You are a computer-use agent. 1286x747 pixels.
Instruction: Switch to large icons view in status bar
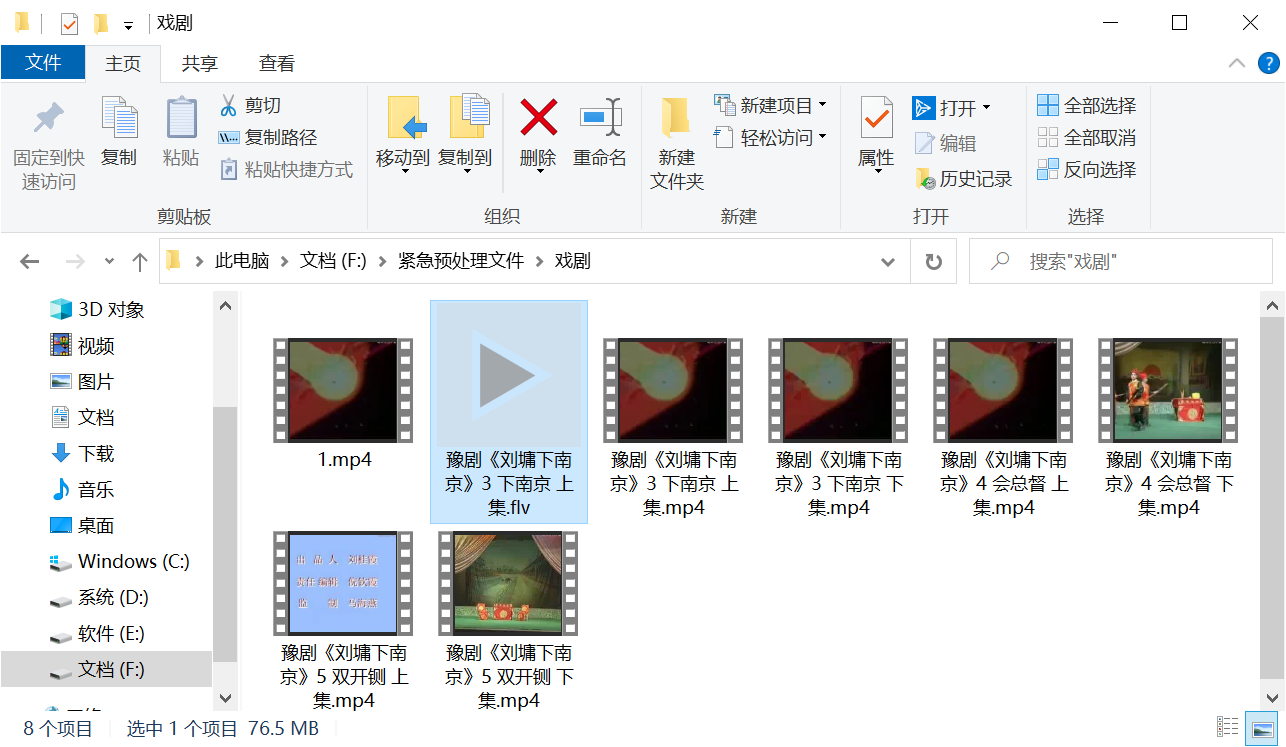coord(1263,728)
